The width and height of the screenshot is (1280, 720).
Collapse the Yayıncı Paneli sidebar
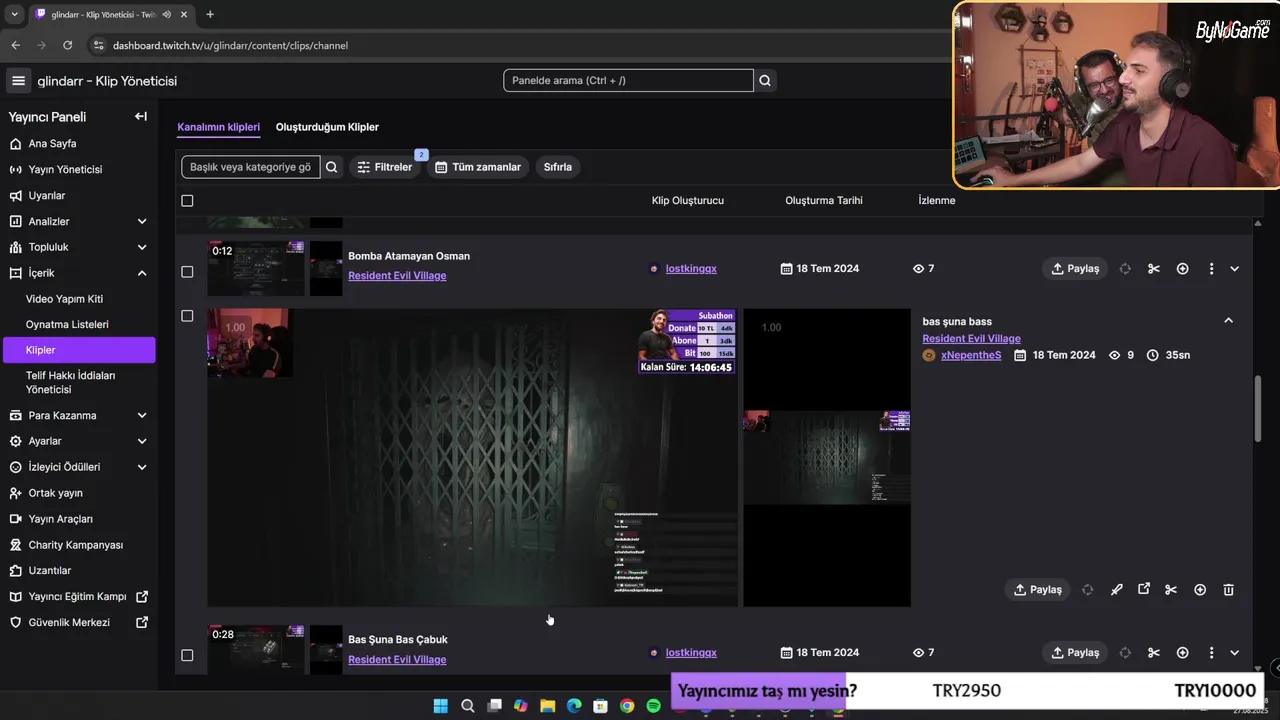tap(141, 117)
